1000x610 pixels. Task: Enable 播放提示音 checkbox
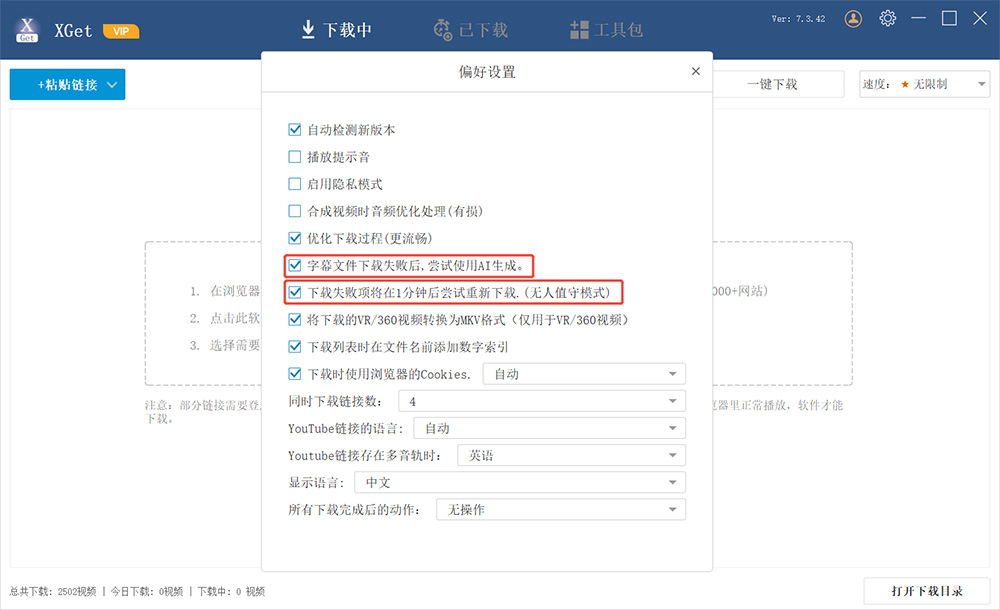[294, 157]
